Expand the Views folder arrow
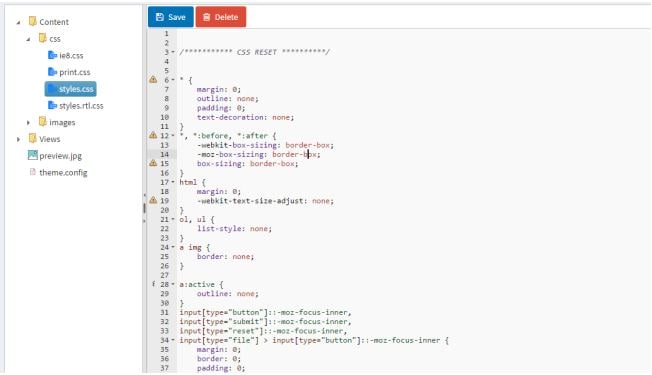The height and width of the screenshot is (375, 652). [18, 139]
